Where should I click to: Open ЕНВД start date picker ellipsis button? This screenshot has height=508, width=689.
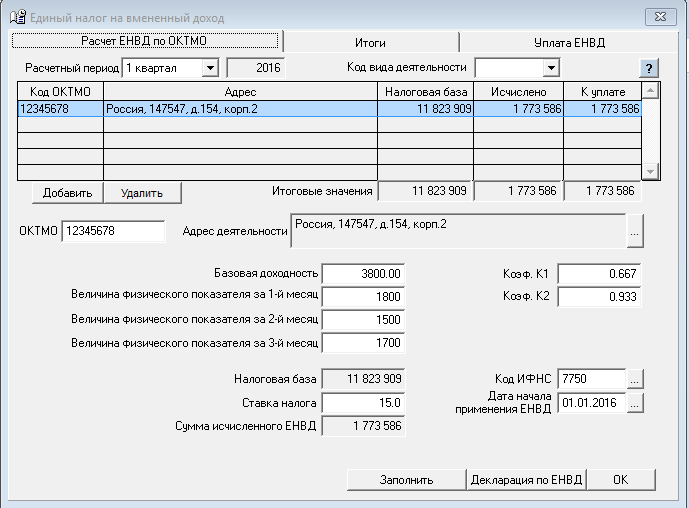click(635, 403)
